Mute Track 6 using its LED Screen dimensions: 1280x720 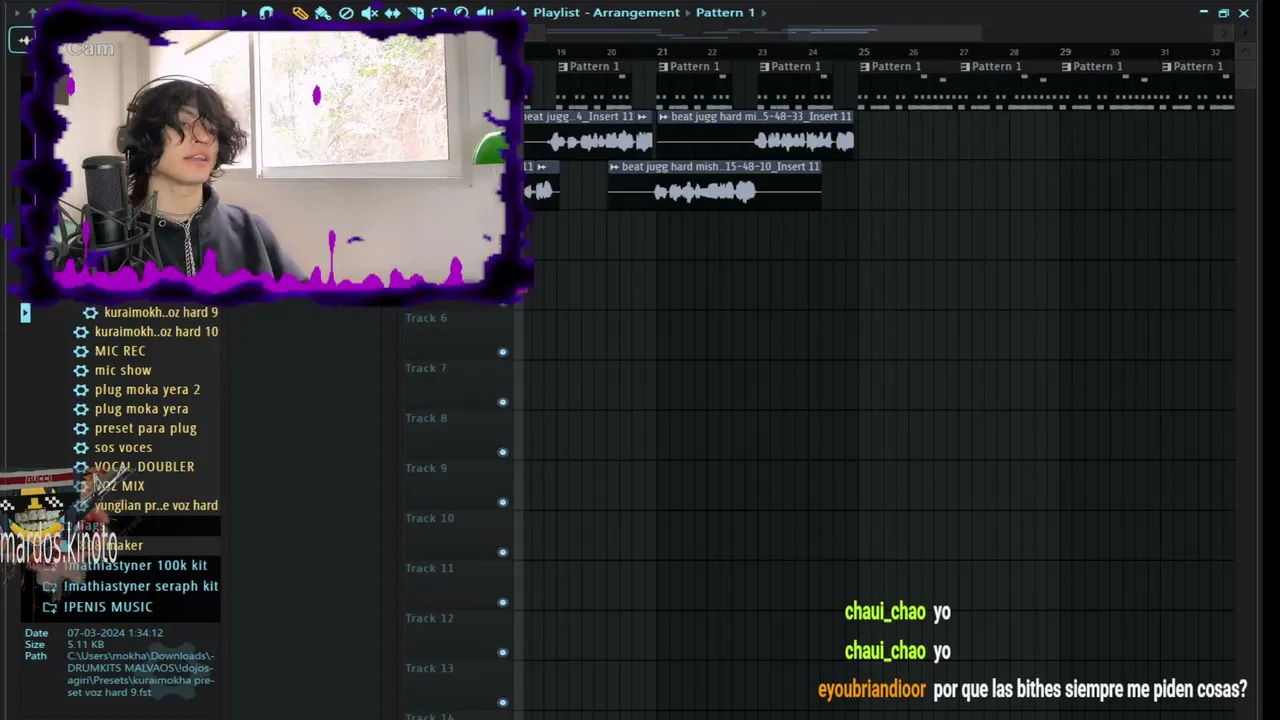503,352
